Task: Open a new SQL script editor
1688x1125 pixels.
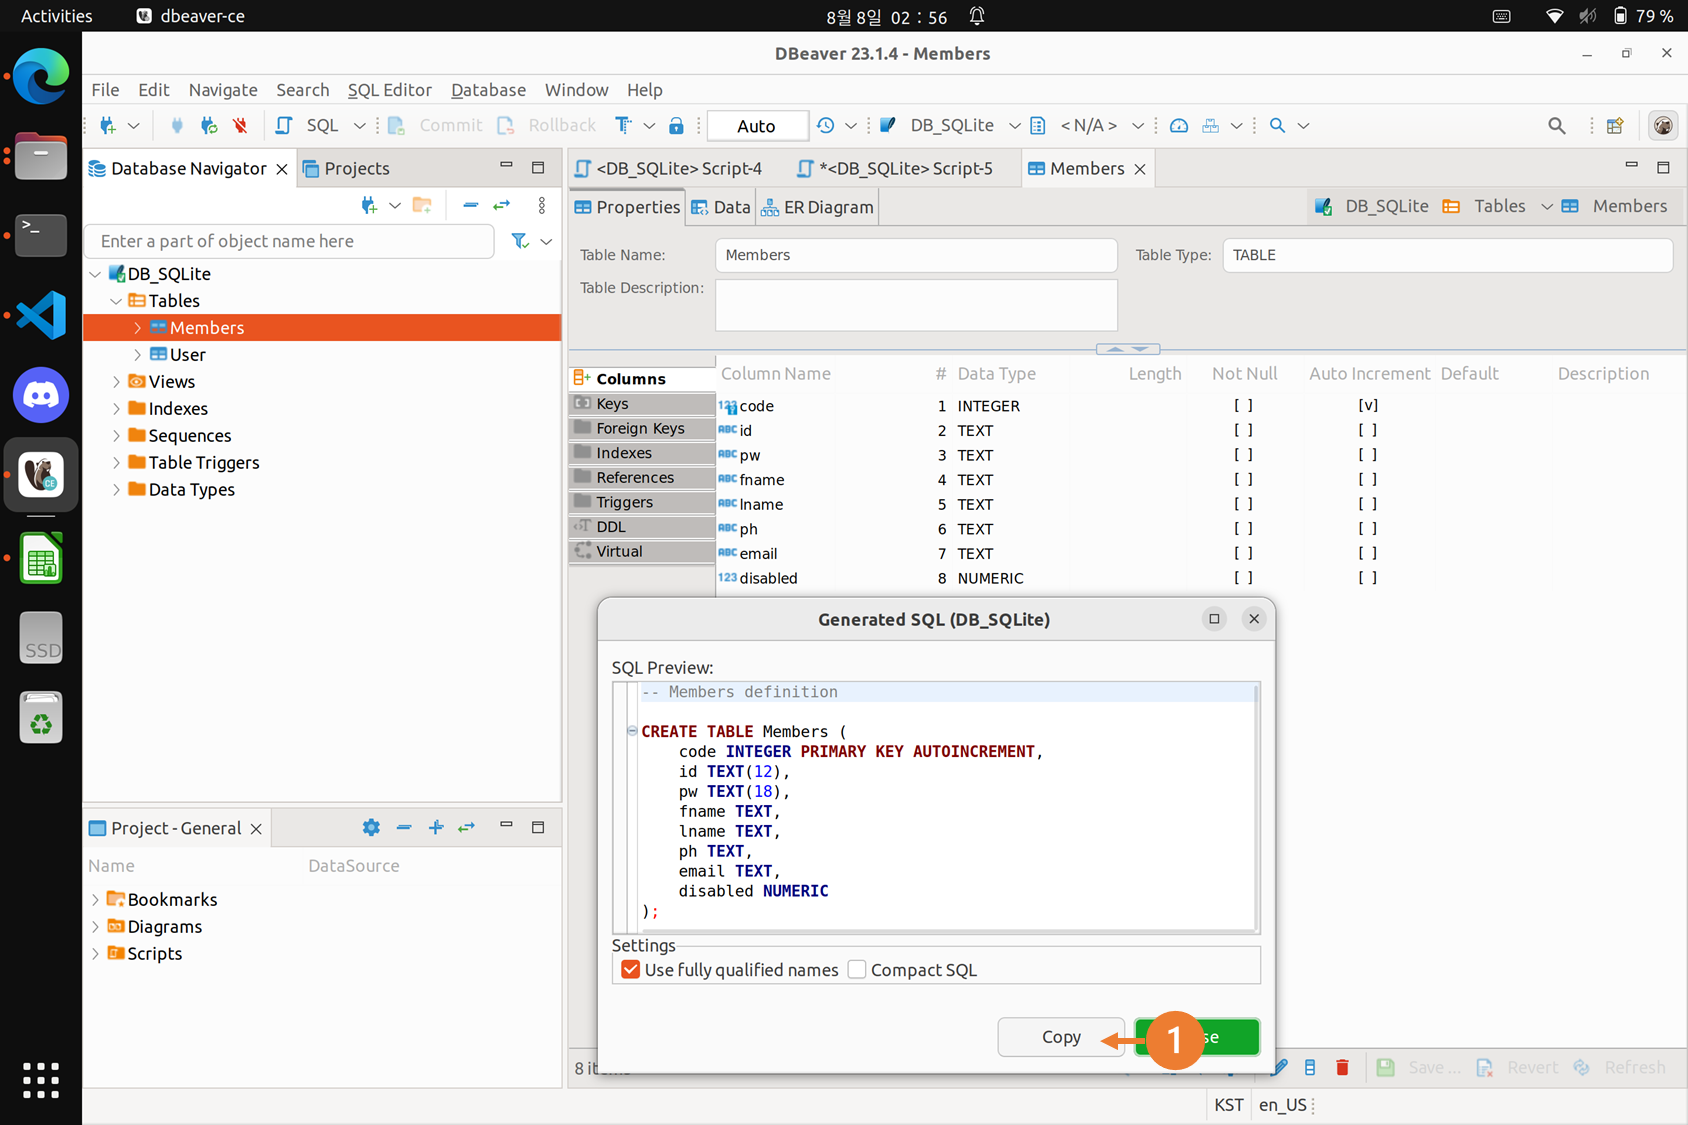Action: click(x=284, y=125)
